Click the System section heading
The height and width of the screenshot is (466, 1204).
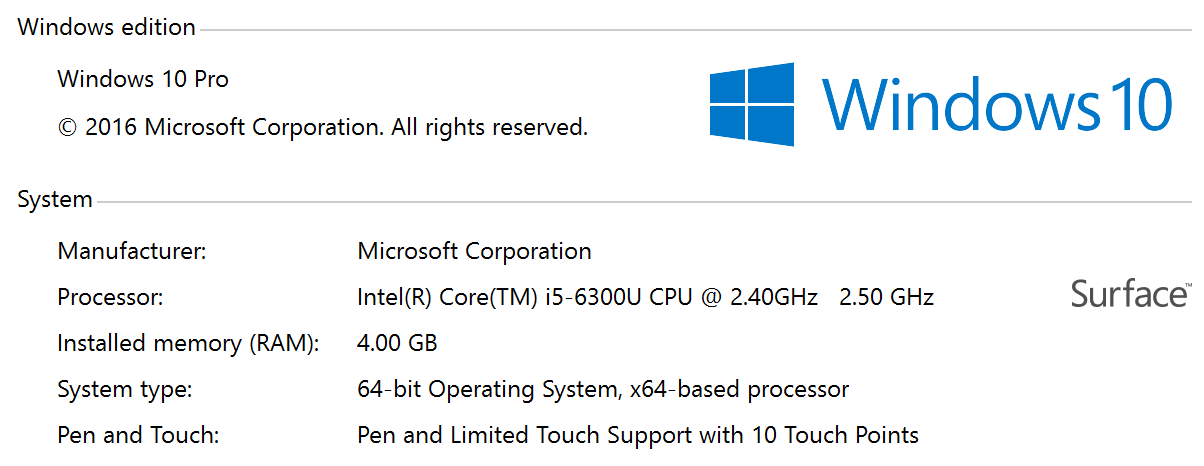(55, 199)
